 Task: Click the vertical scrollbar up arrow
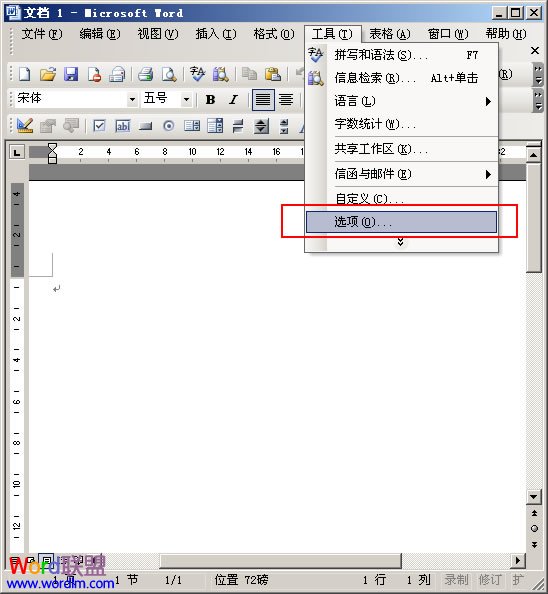tap(534, 155)
